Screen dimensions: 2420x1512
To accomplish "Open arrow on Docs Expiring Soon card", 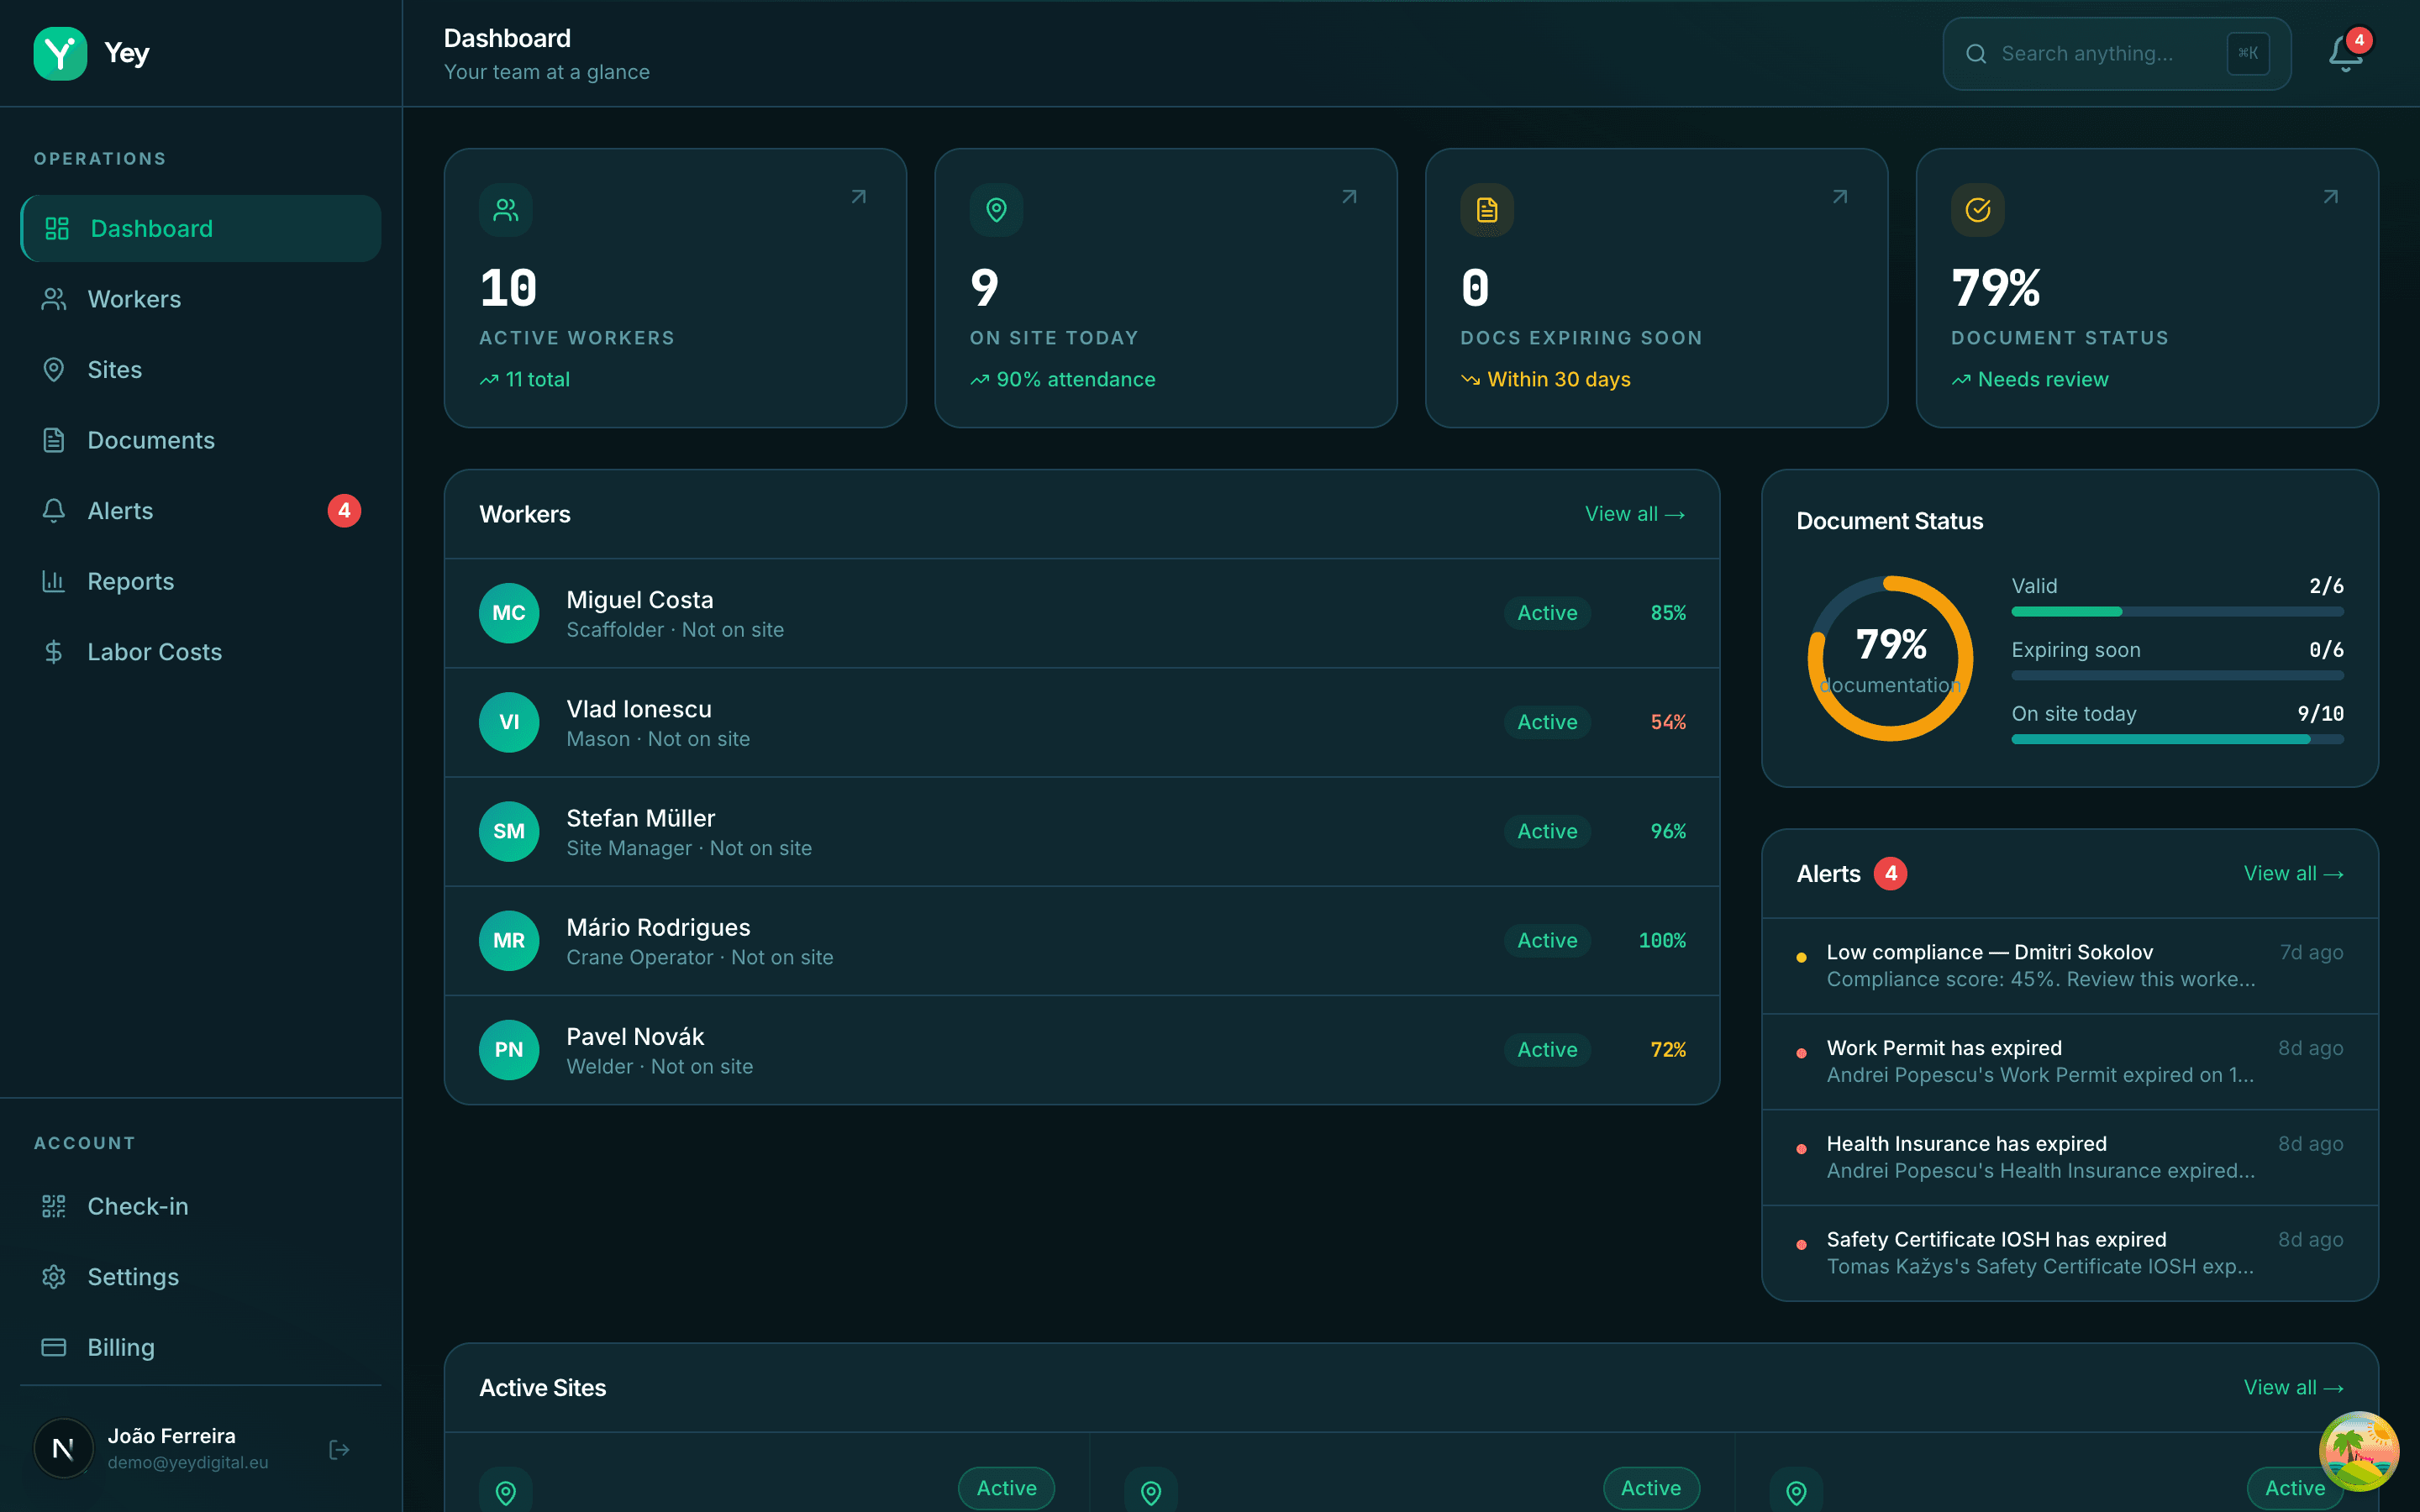I will (1839, 197).
